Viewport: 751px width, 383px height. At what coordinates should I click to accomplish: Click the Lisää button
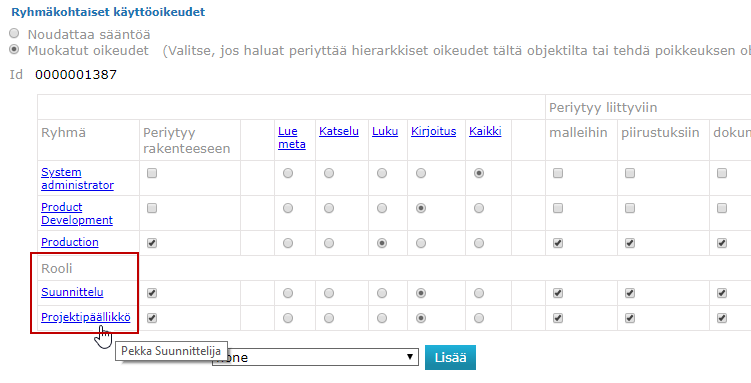point(450,357)
